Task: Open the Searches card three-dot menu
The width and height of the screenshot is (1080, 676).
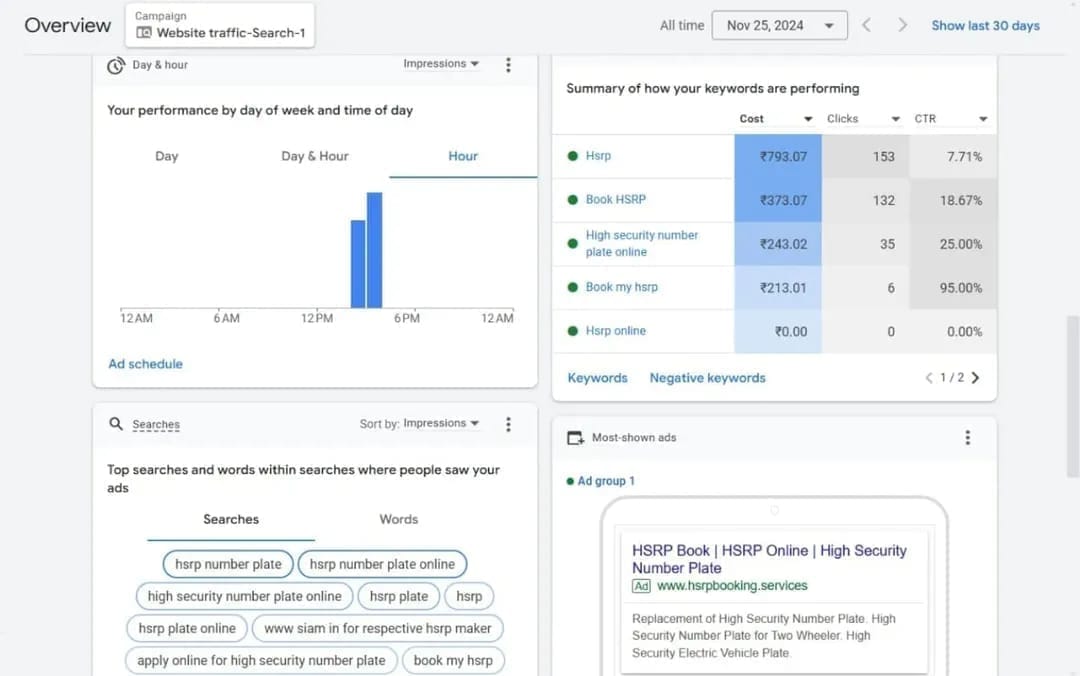Action: point(508,424)
